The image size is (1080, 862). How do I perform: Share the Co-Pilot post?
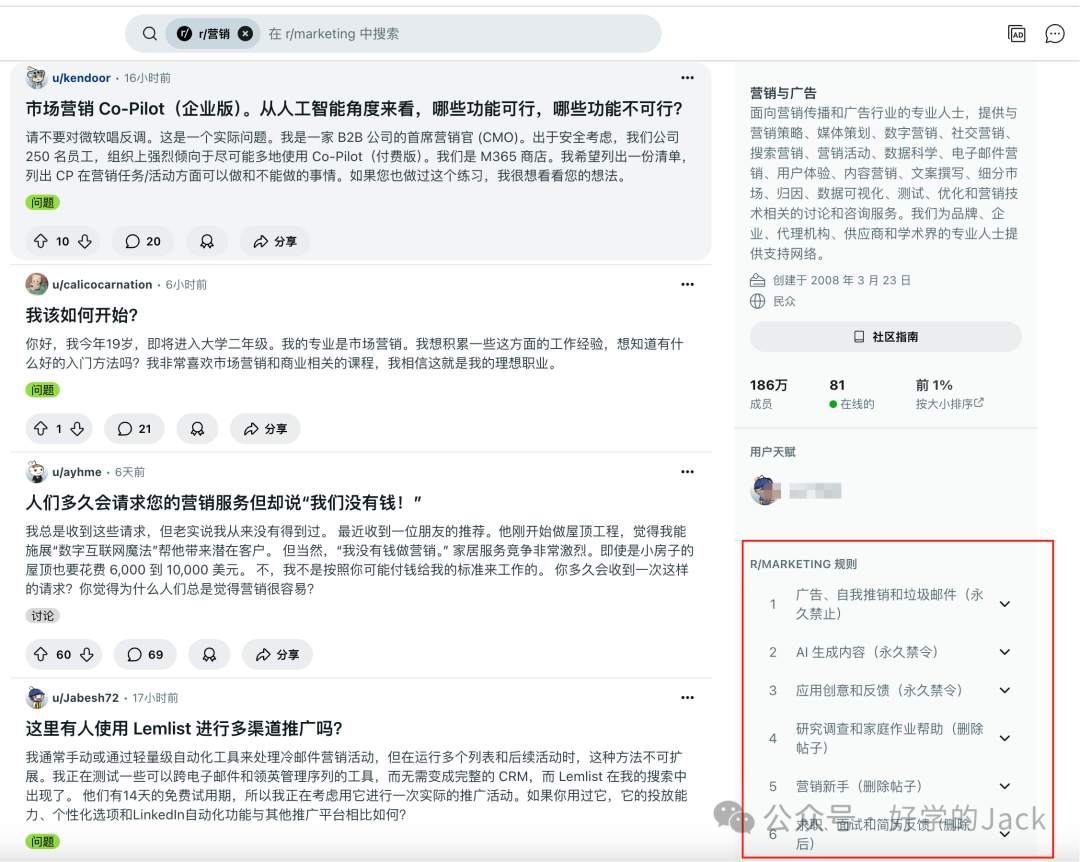274,241
